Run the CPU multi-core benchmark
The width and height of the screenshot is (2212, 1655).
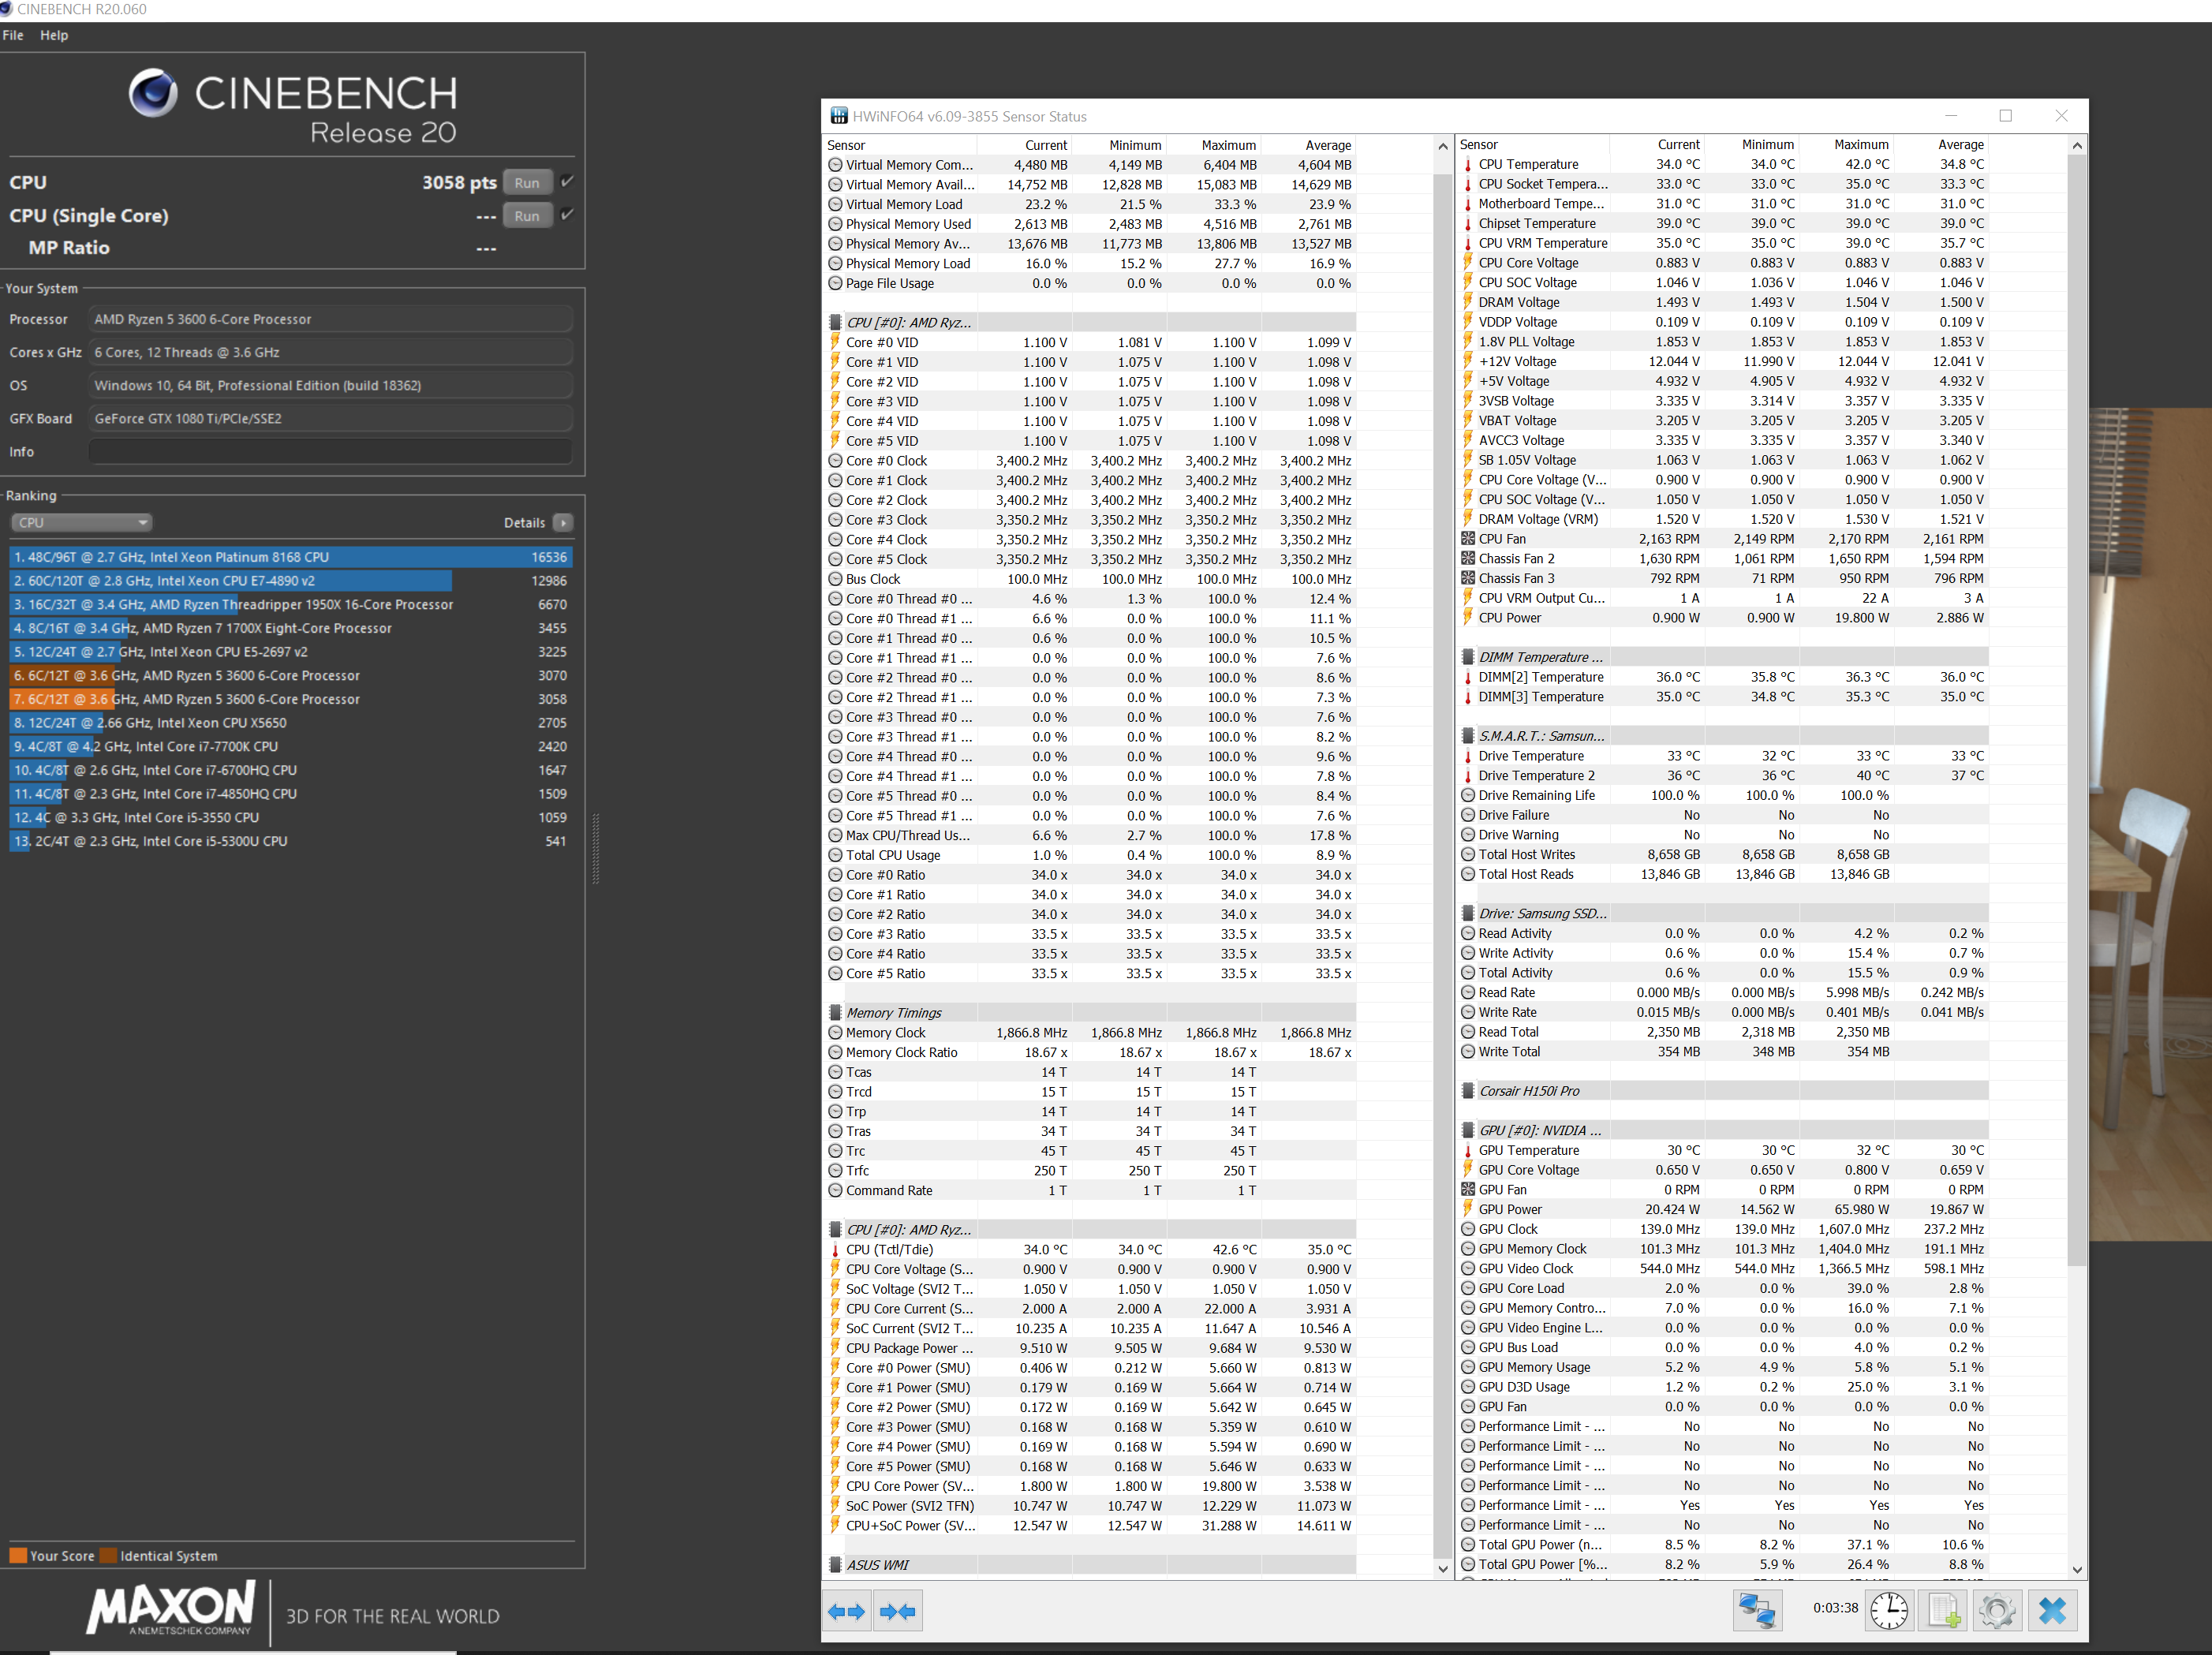tap(527, 182)
